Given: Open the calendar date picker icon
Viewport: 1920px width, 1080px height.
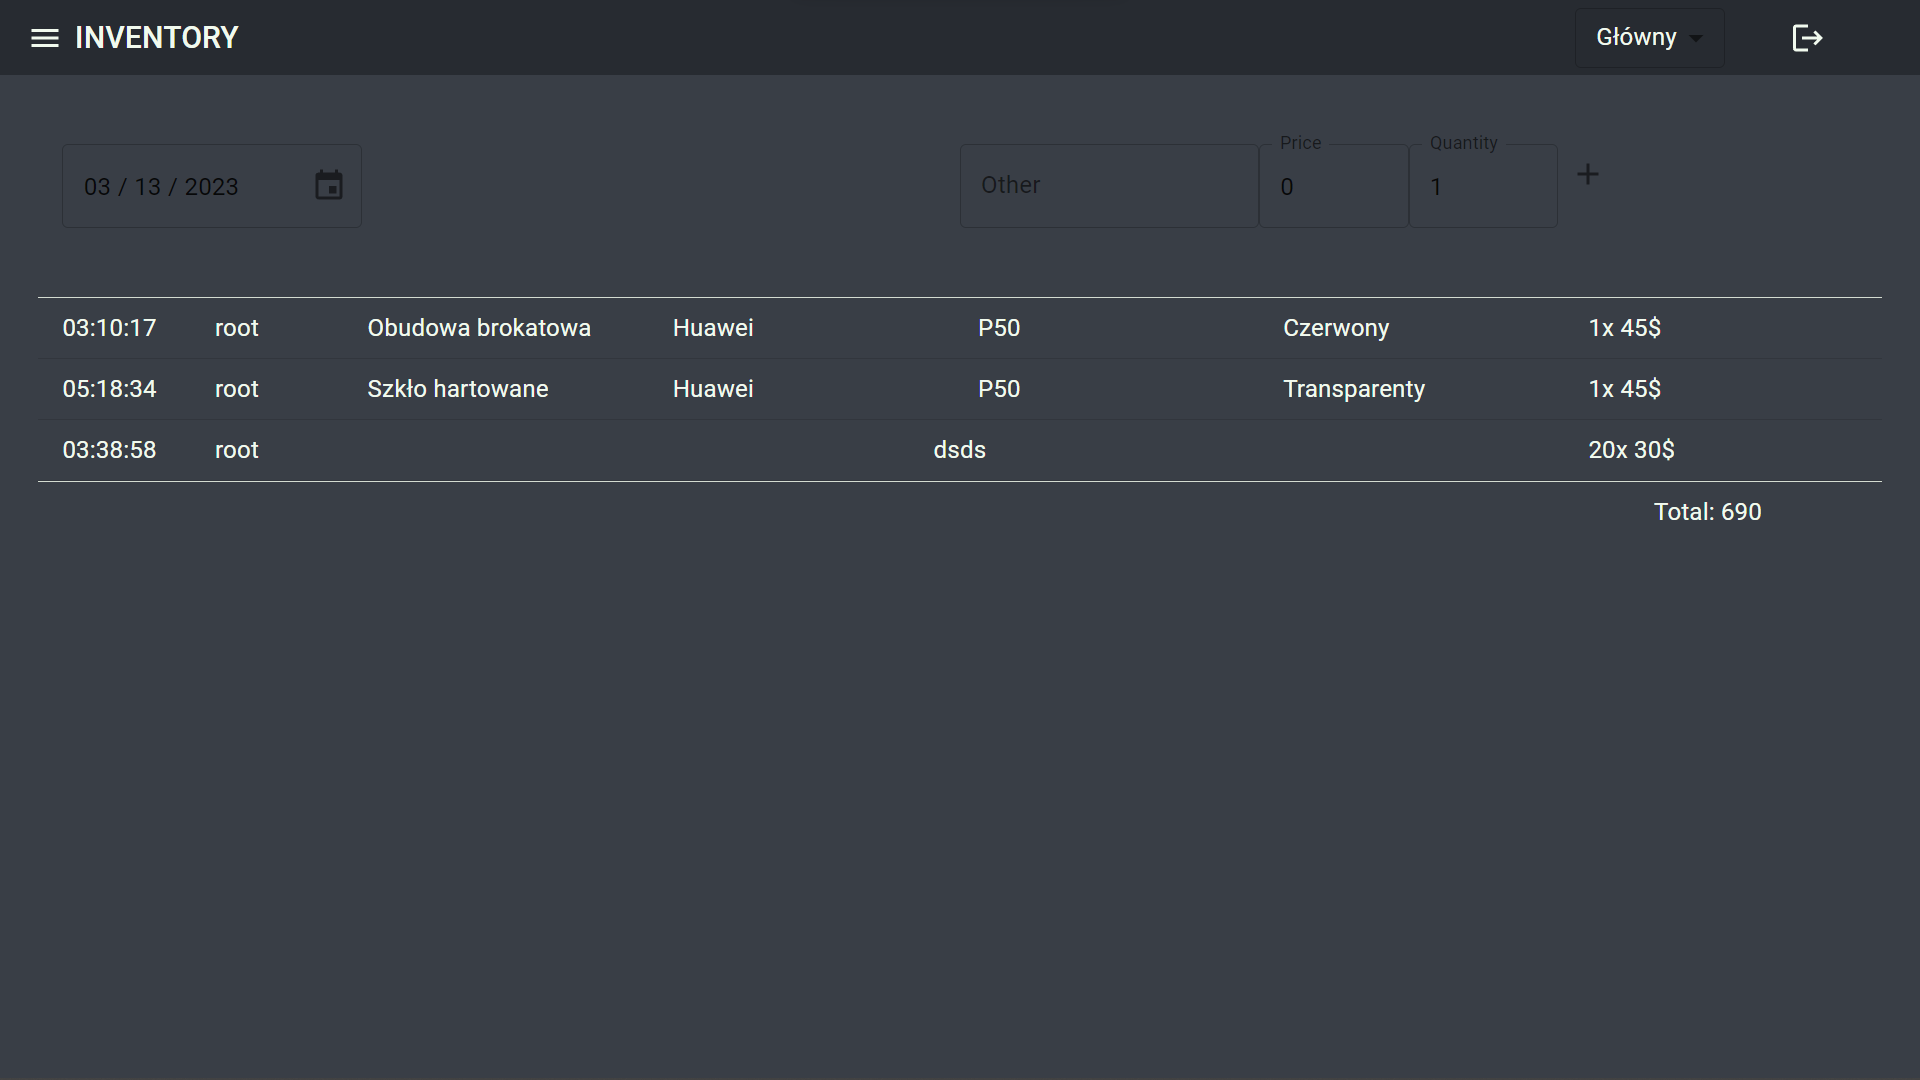Looking at the screenshot, I should click(329, 186).
